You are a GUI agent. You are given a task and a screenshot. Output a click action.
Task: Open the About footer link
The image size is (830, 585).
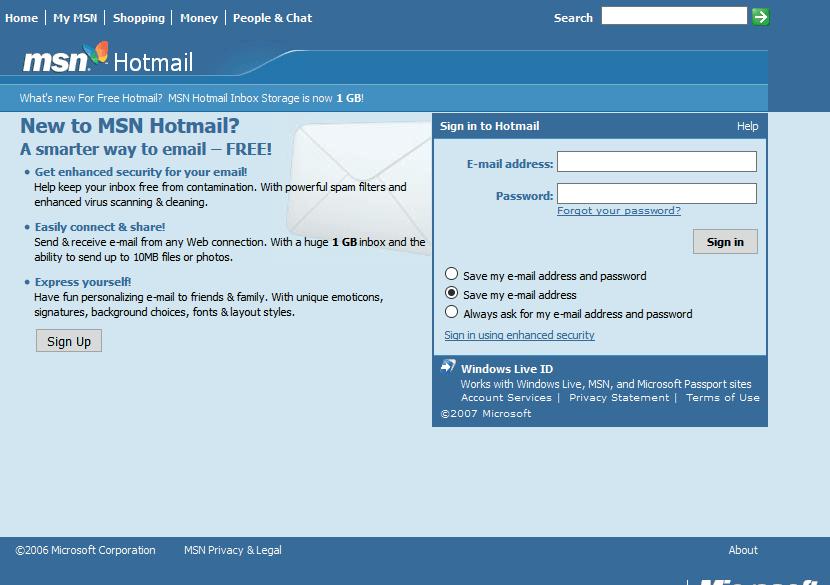743,550
